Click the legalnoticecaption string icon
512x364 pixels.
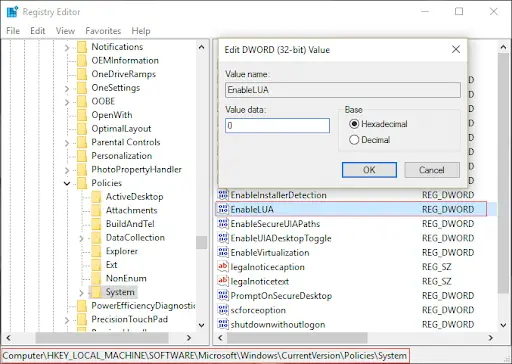click(x=223, y=267)
